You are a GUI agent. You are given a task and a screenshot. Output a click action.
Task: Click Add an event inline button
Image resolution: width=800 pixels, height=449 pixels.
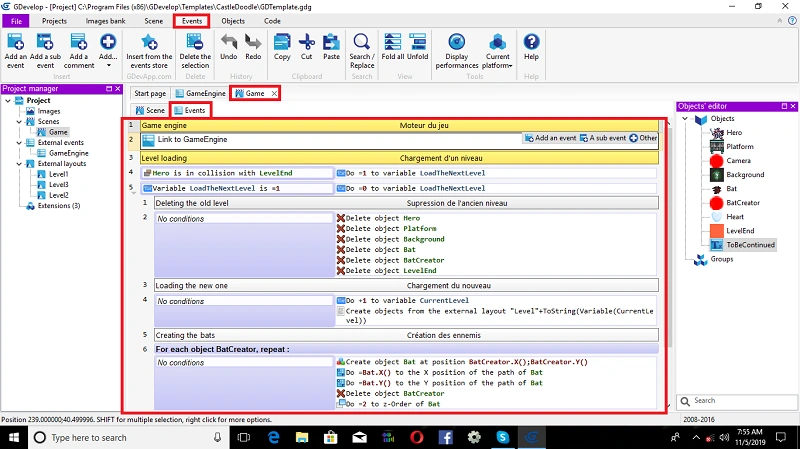[x=551, y=138]
